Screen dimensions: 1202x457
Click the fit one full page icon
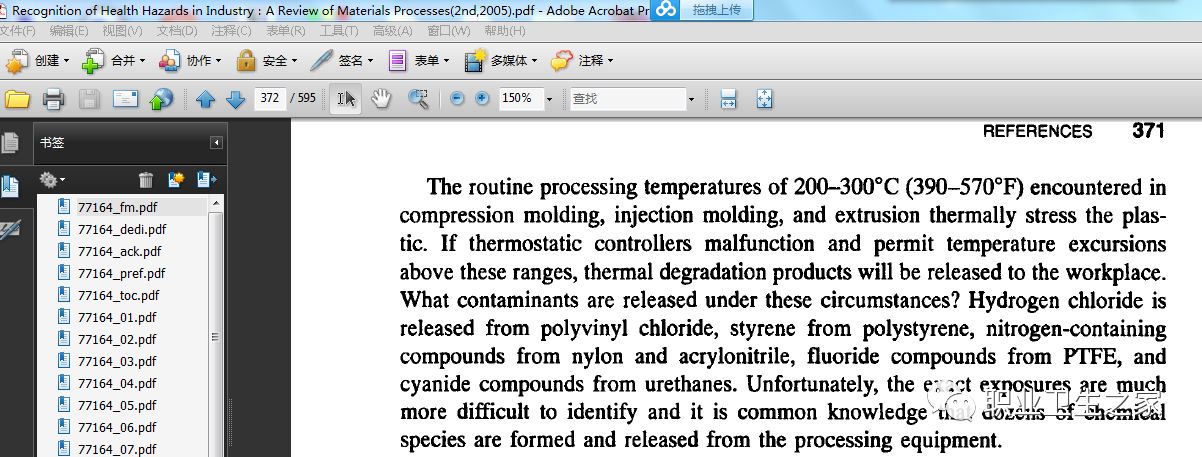click(764, 99)
